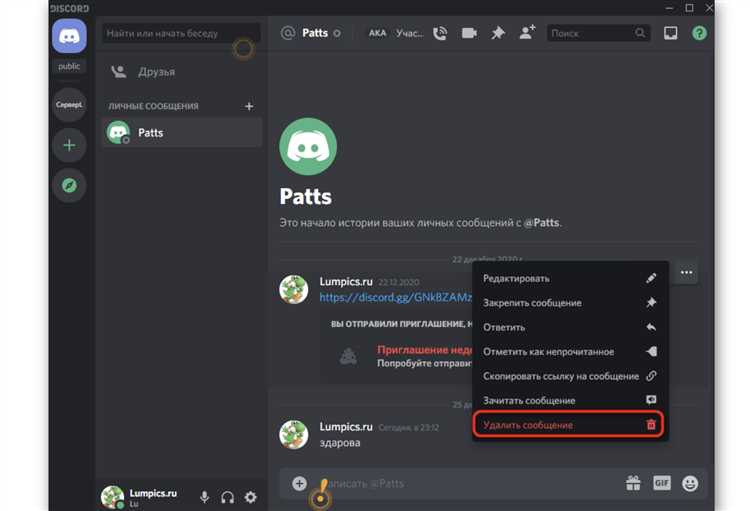The height and width of the screenshot is (511, 750).
Task: Create new direct message plus icon
Action: coord(249,106)
